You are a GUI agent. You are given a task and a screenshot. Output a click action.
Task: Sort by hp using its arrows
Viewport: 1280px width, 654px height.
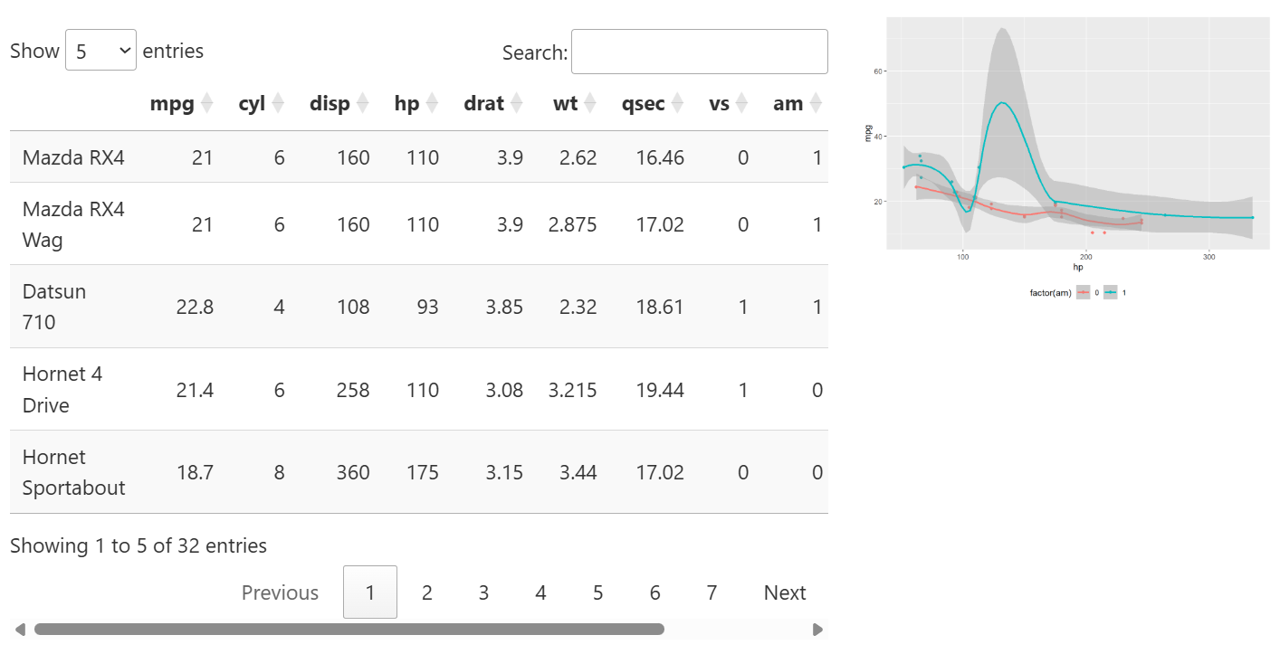[432, 103]
